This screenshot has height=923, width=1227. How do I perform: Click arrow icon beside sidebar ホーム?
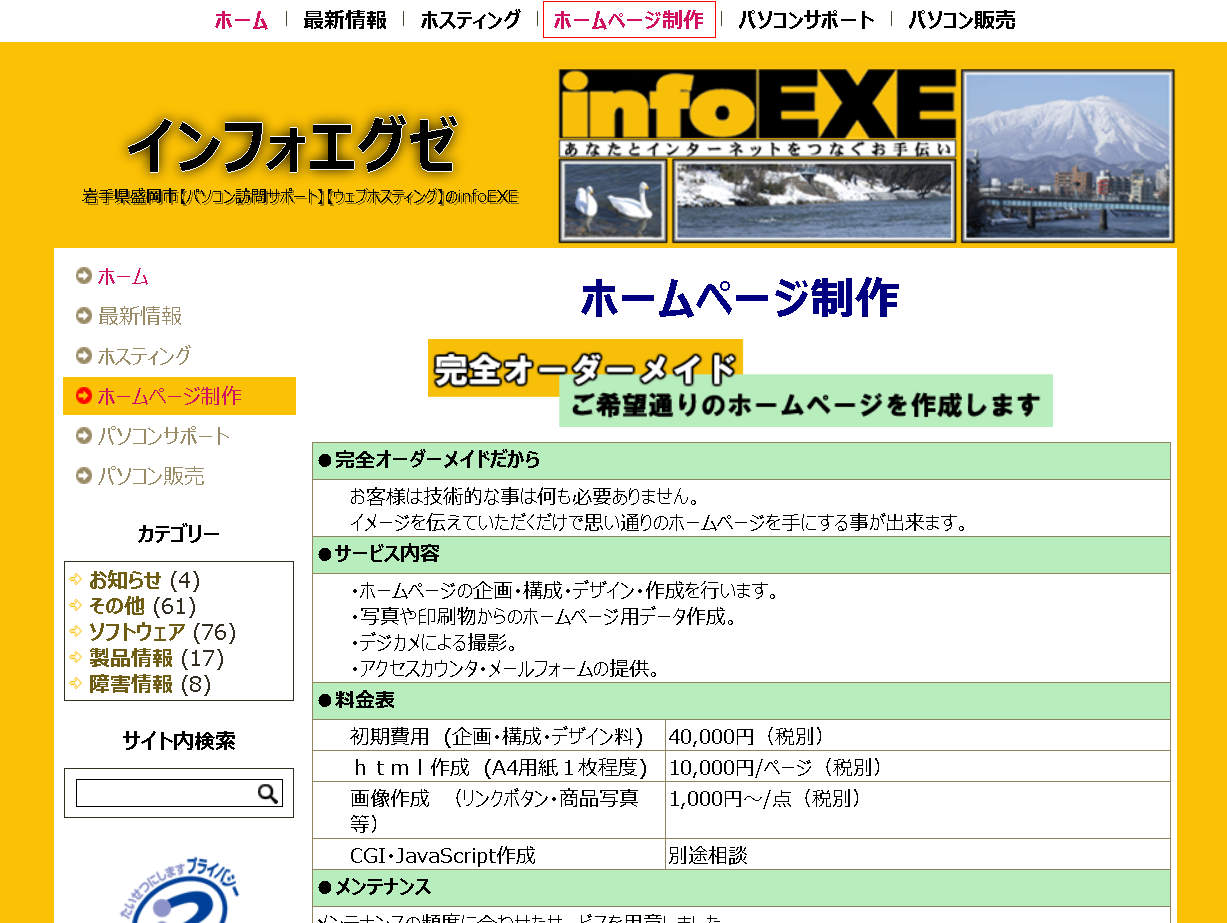tap(84, 276)
